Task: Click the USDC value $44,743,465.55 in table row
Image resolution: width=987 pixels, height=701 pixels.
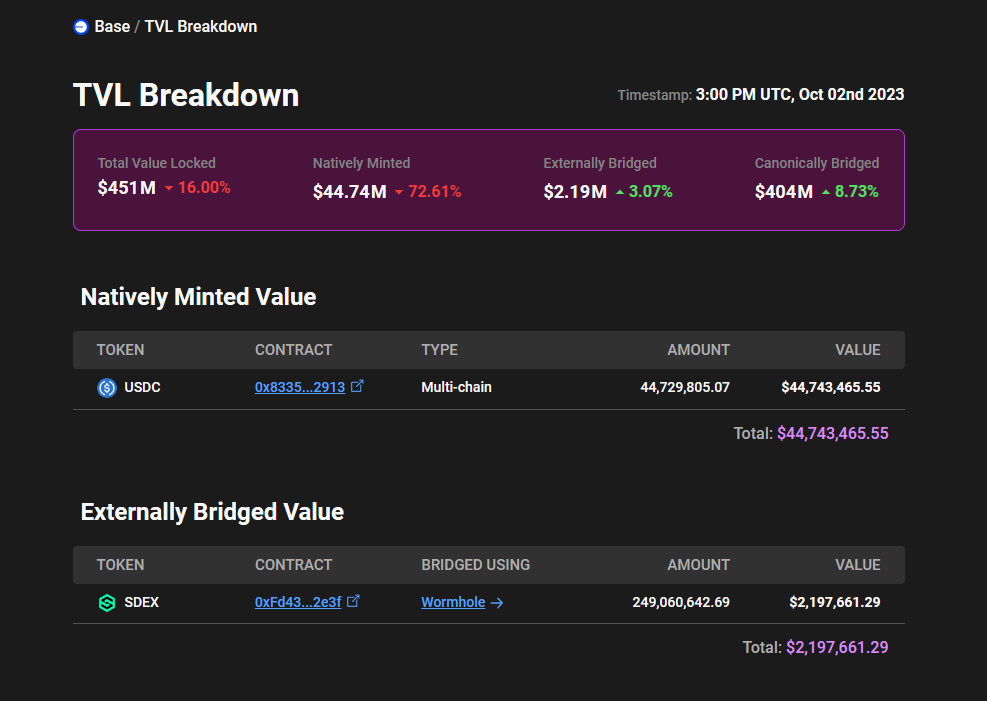Action: (831, 387)
